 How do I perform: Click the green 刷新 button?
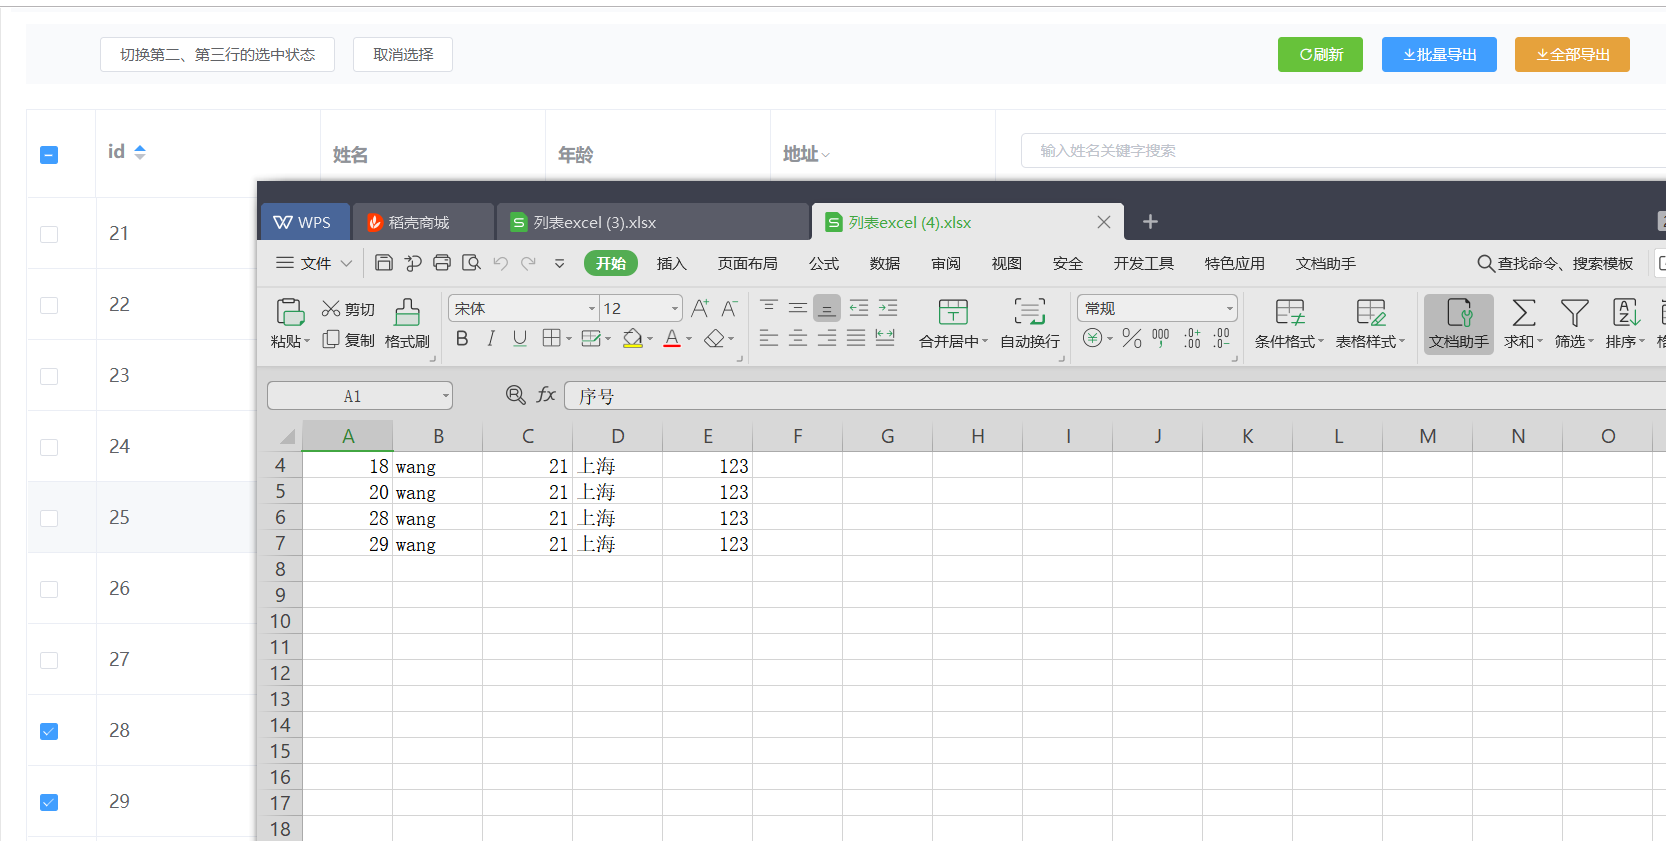click(1320, 54)
